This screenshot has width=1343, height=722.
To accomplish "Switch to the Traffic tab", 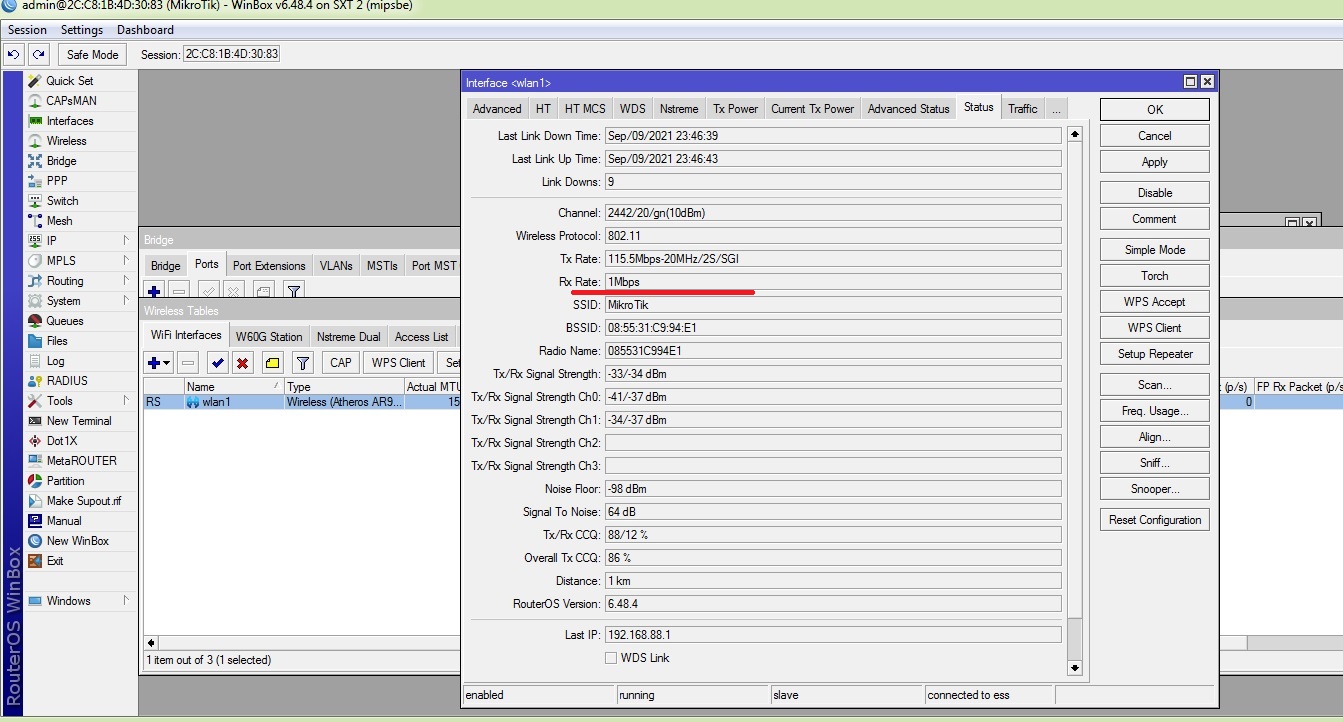I will [x=1022, y=109].
